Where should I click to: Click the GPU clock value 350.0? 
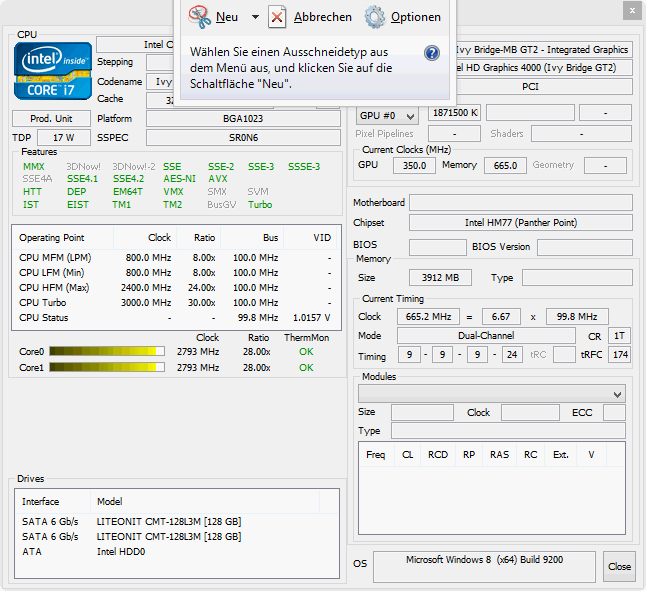pos(414,166)
